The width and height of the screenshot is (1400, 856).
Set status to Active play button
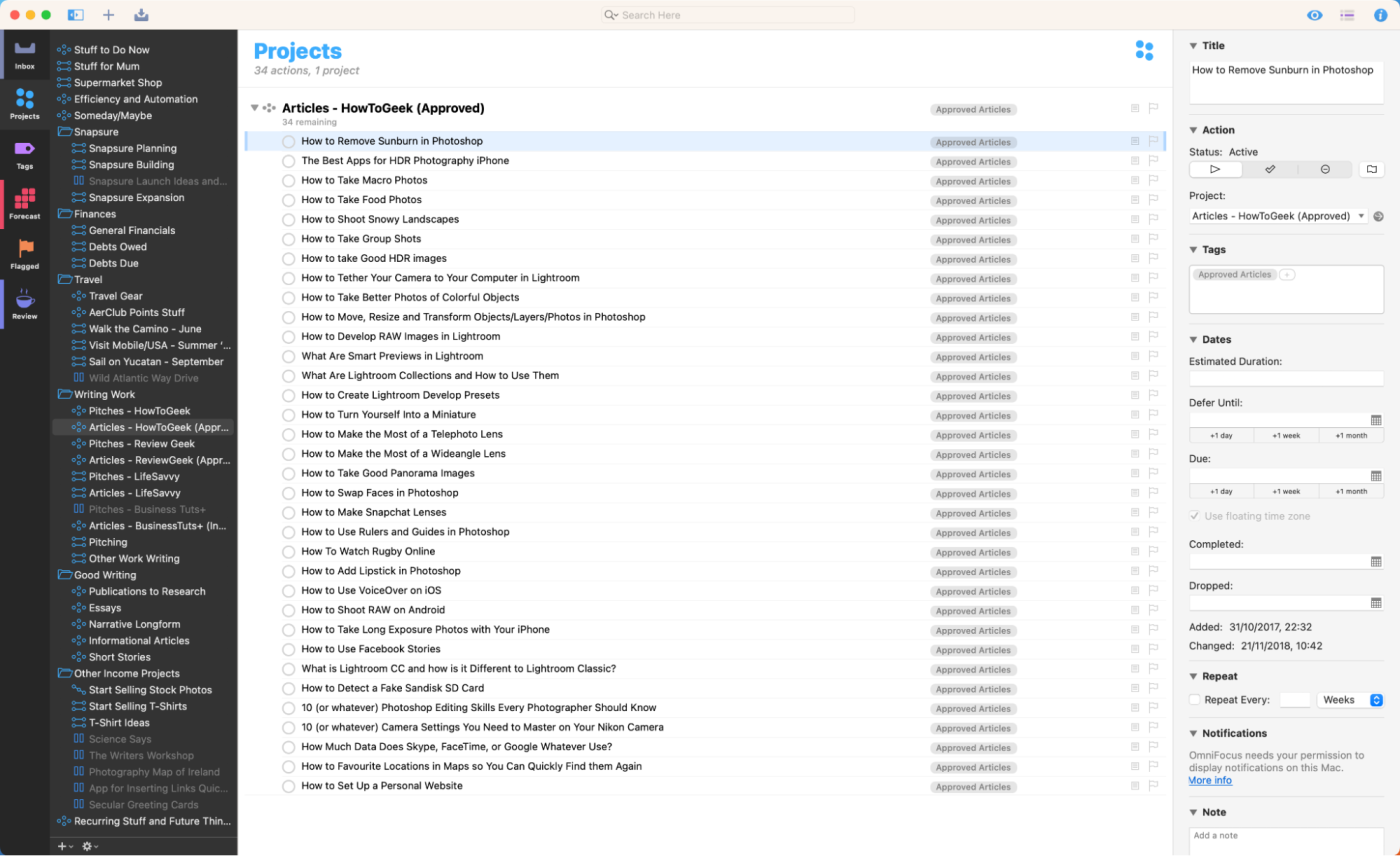(x=1215, y=170)
